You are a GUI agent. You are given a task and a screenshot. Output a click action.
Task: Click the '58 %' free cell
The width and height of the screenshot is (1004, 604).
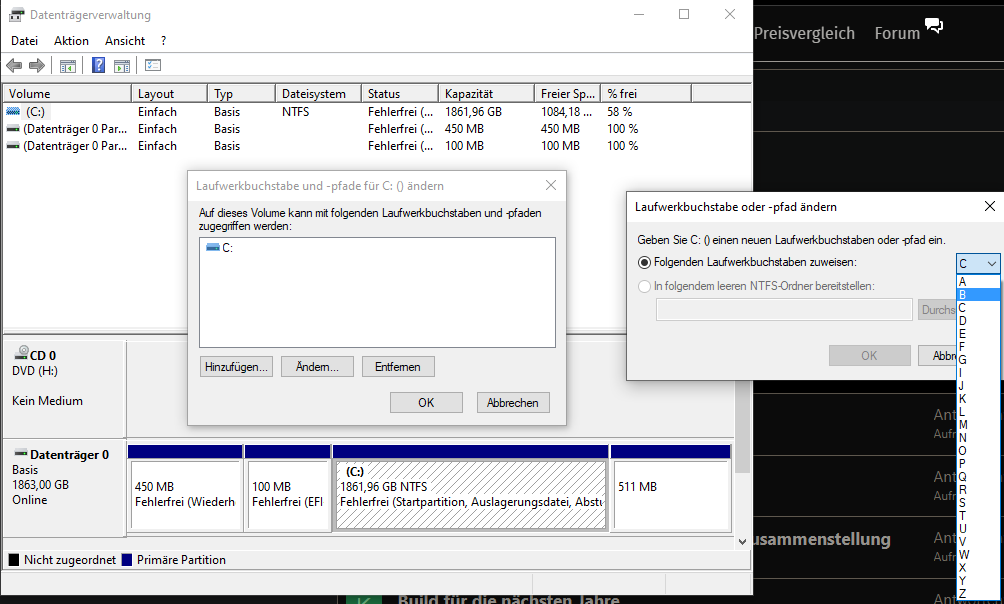tap(619, 111)
